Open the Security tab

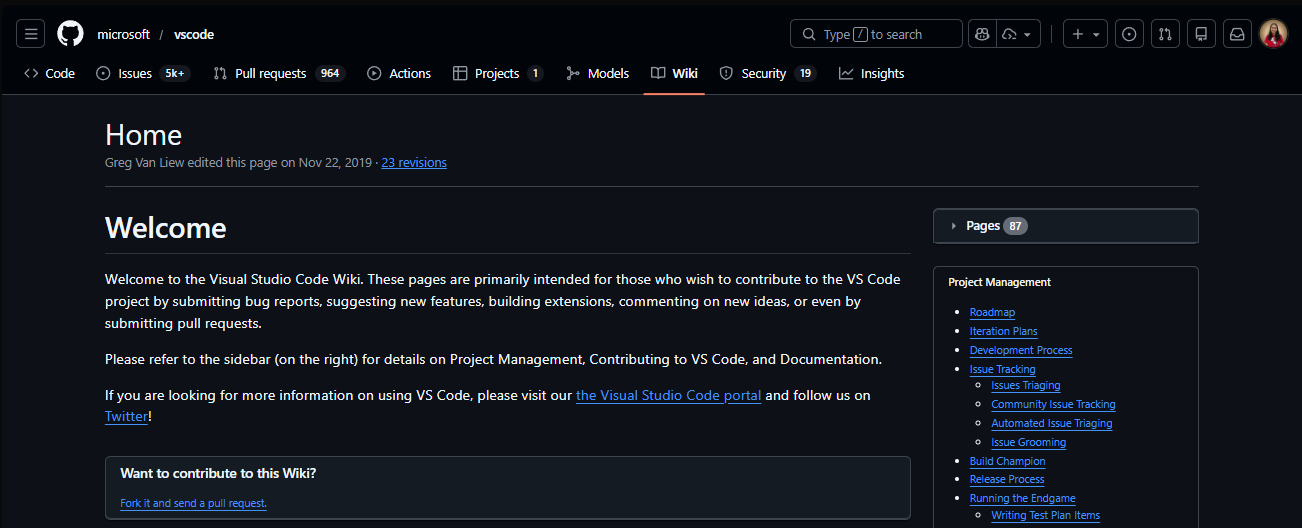[767, 73]
